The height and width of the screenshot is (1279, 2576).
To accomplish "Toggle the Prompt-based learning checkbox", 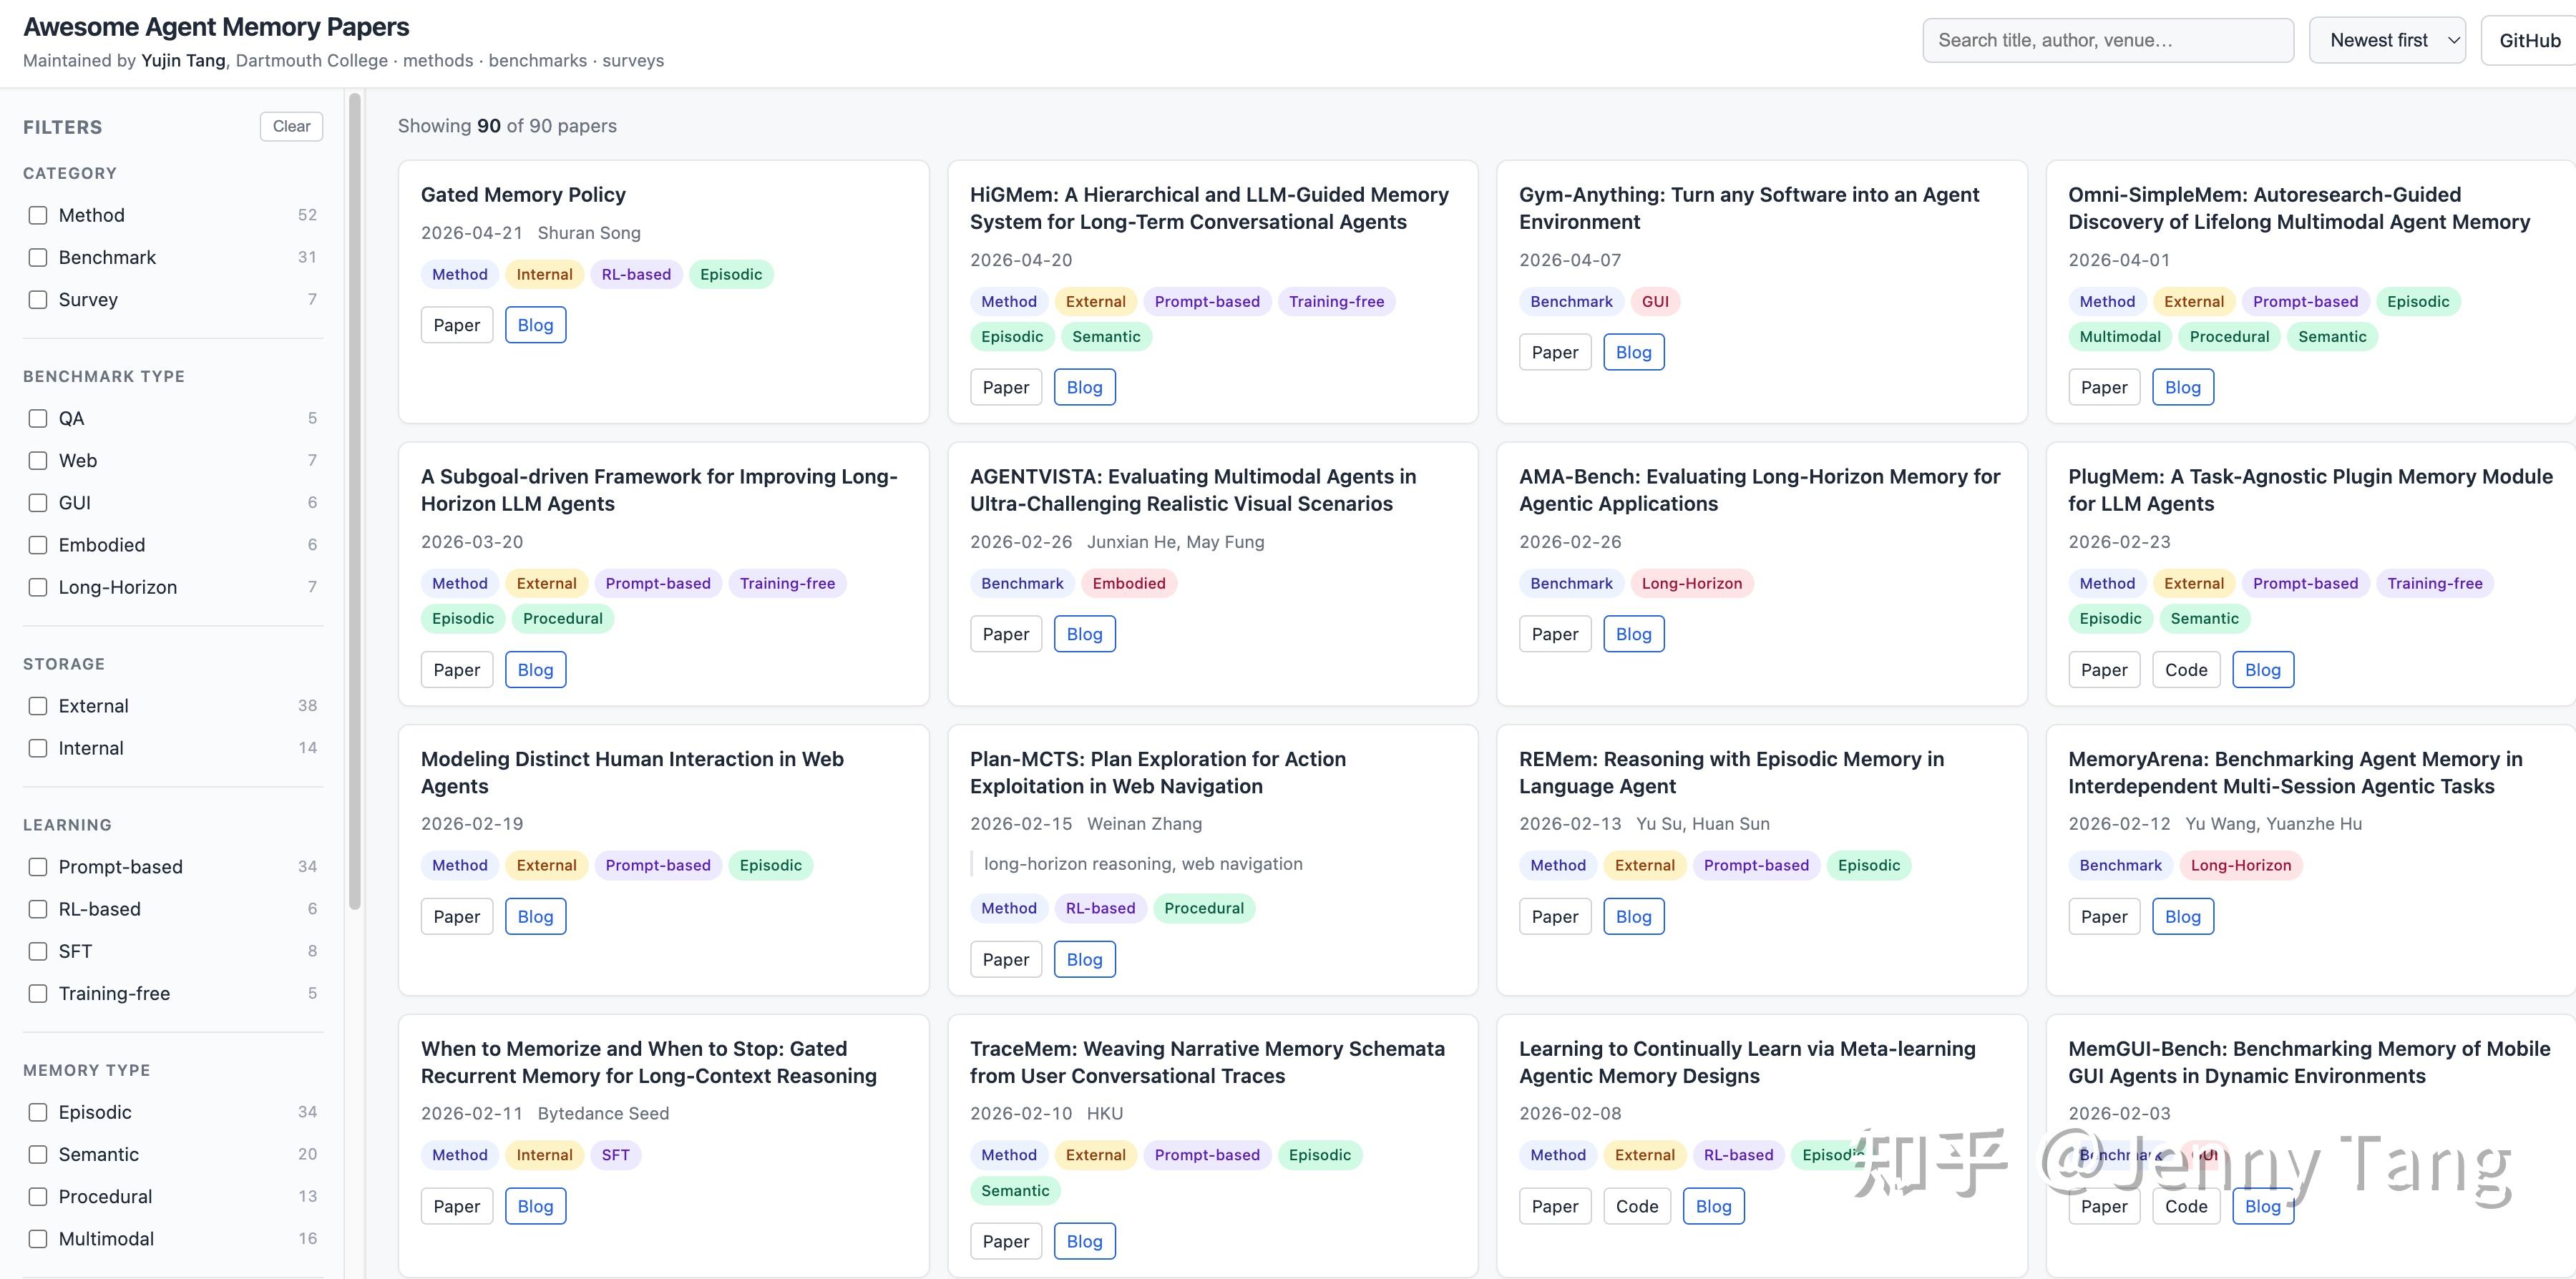I will [38, 867].
